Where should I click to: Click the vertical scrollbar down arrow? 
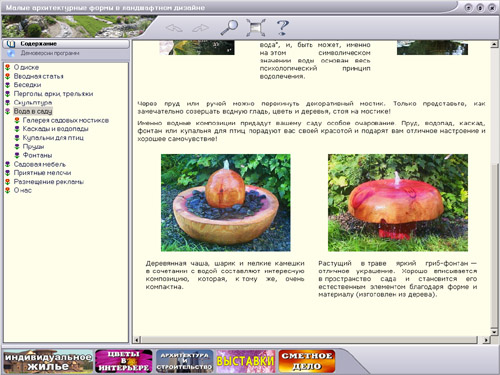click(494, 331)
